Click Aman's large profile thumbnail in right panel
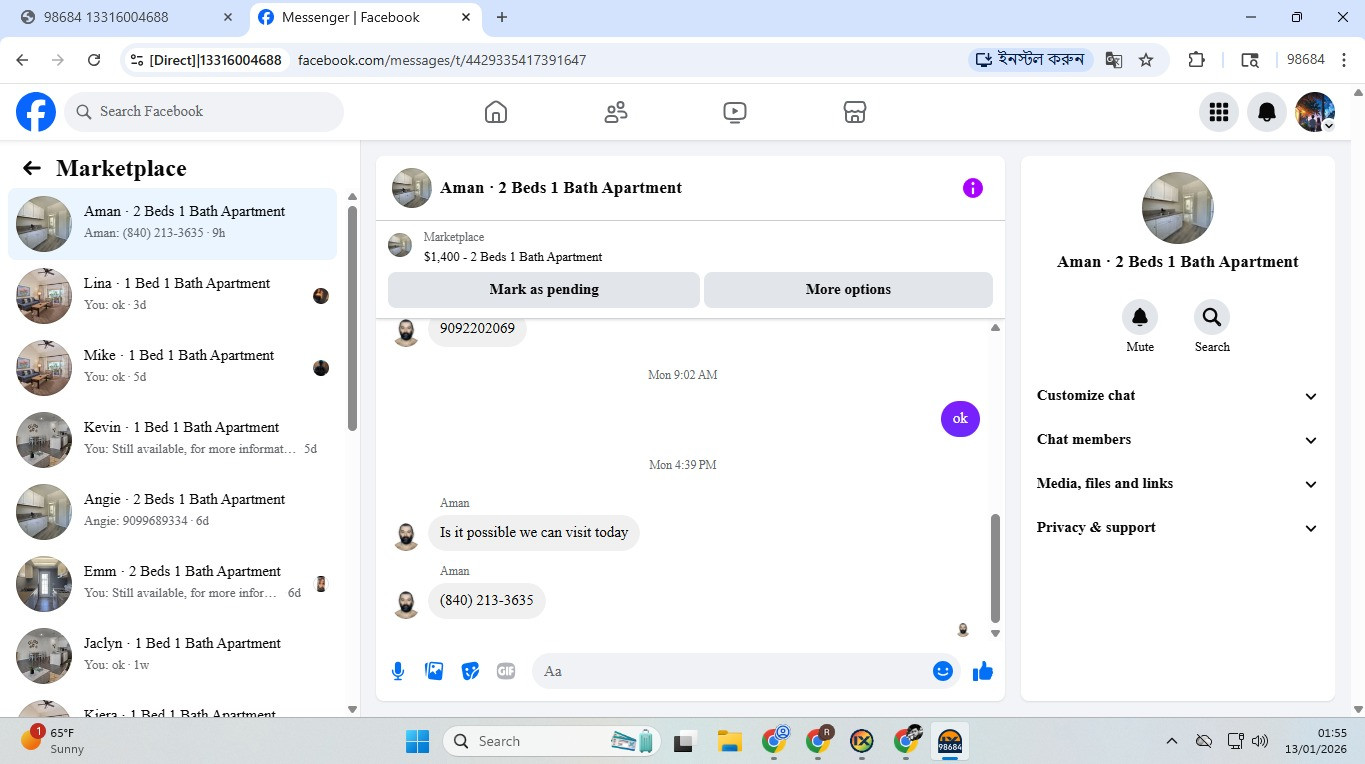Image resolution: width=1365 pixels, height=764 pixels. tap(1178, 208)
